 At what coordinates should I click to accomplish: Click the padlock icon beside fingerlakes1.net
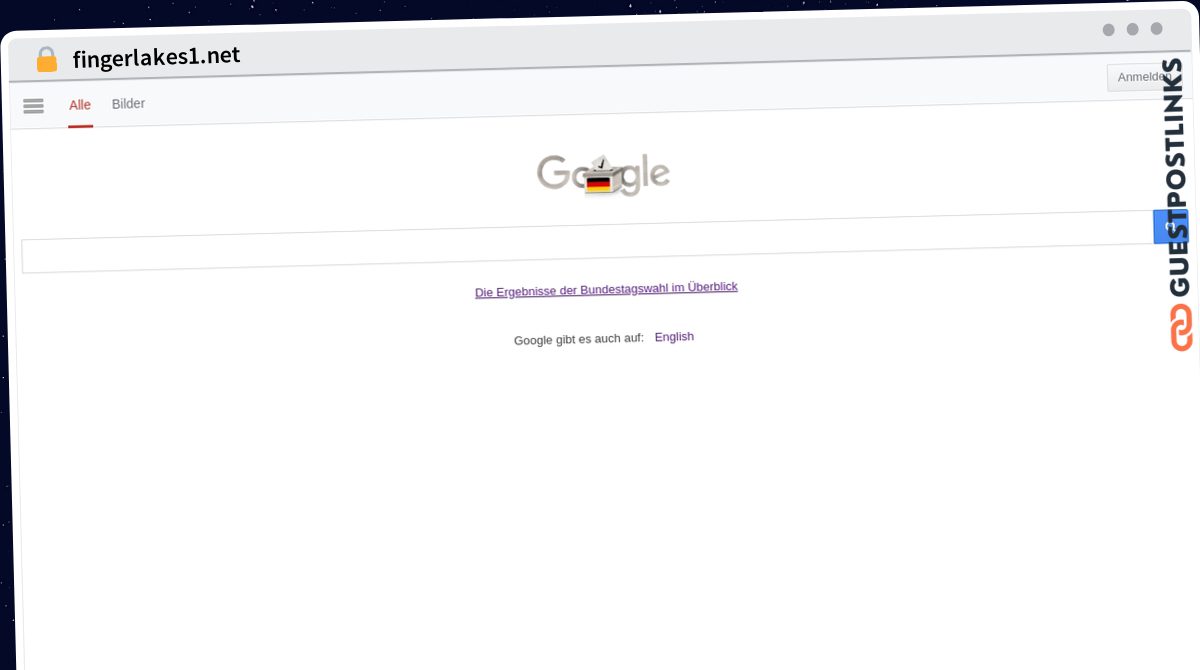tap(47, 60)
